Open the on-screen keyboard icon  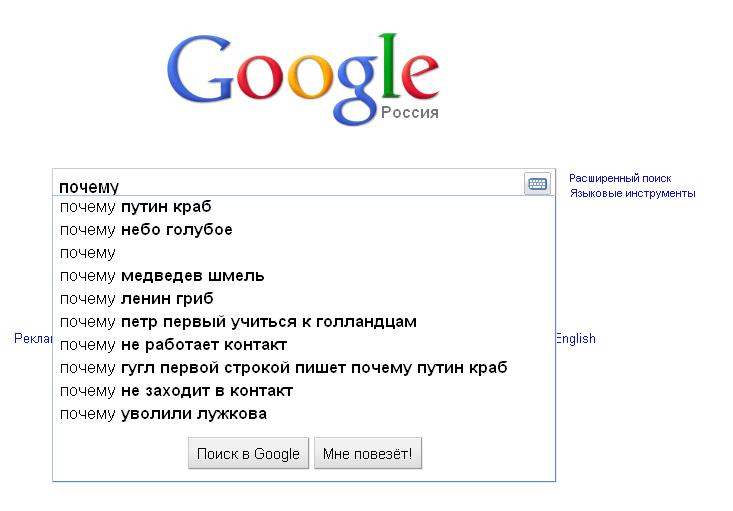click(x=537, y=184)
